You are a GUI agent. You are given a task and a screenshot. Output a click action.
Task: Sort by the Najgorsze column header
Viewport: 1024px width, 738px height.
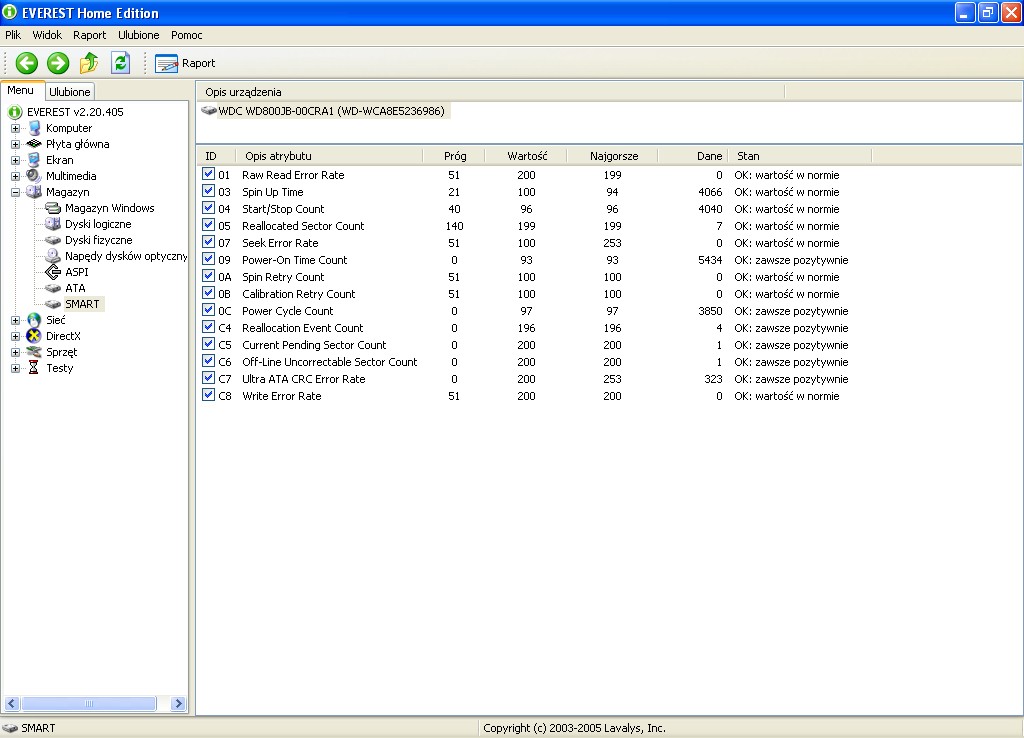pyautogui.click(x=613, y=156)
